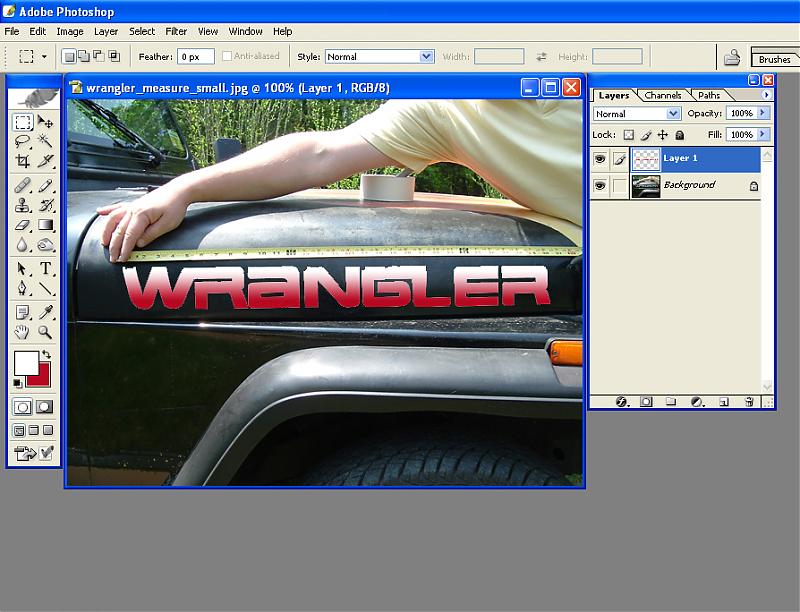Click the Intersect with Selection button
800x612 pixels.
pyautogui.click(x=114, y=56)
